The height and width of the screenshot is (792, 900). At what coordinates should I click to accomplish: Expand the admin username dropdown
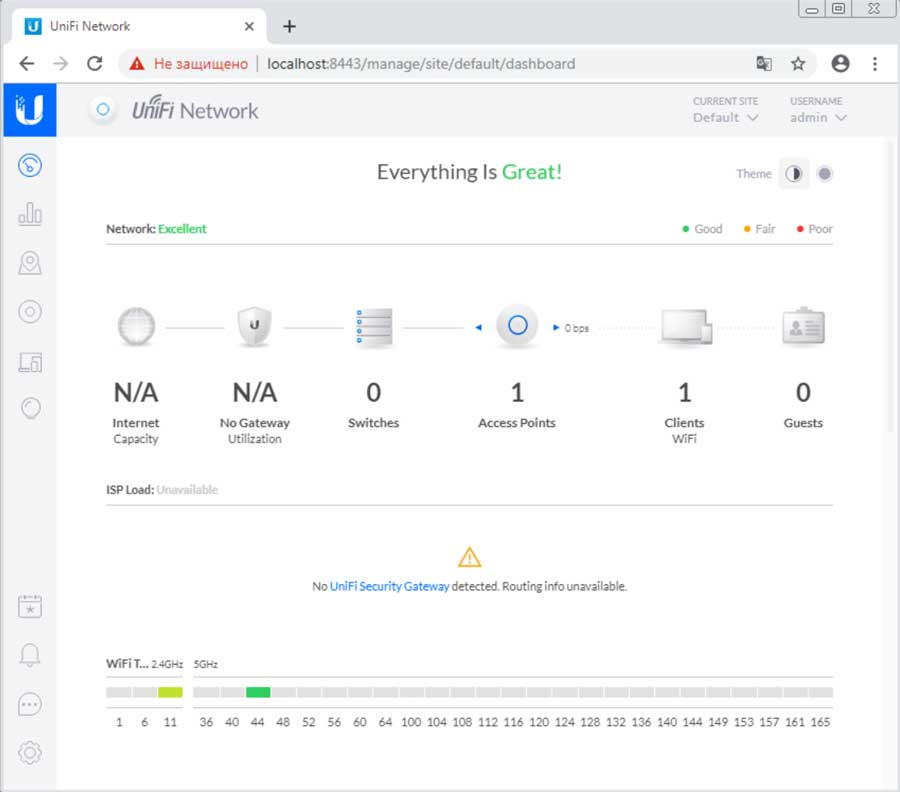(818, 118)
